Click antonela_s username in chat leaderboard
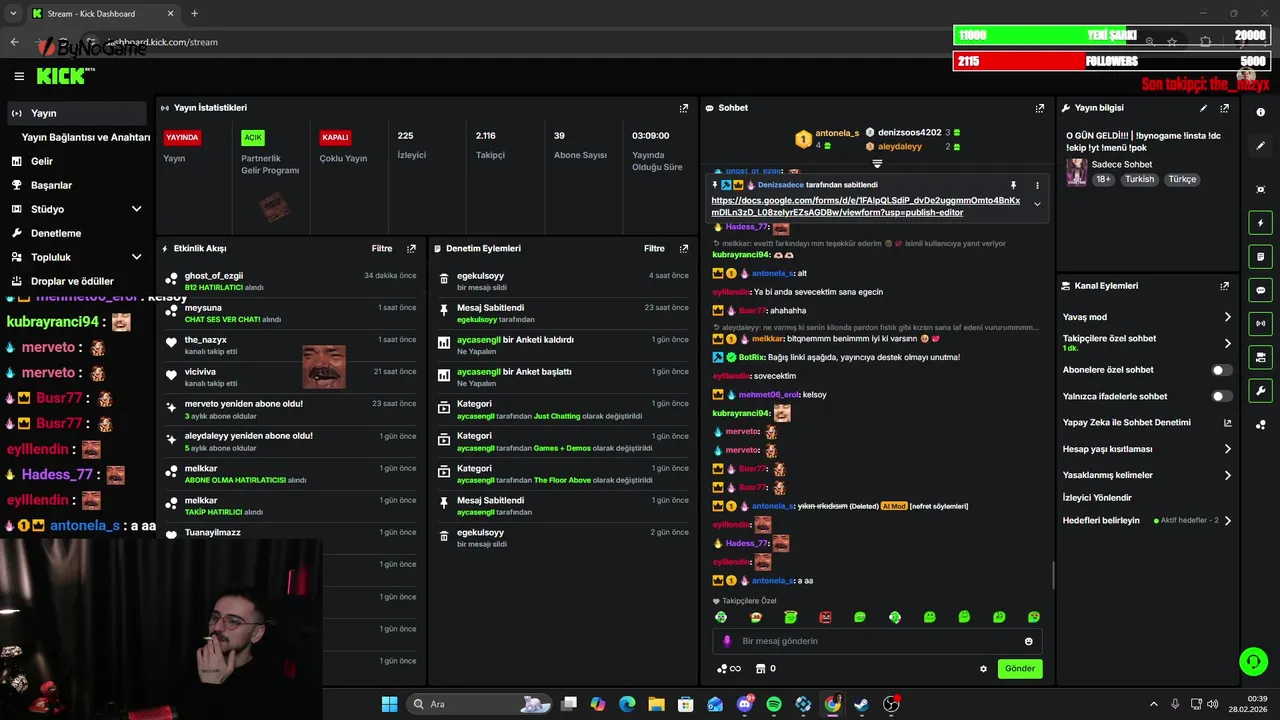Image resolution: width=1280 pixels, height=720 pixels. [837, 133]
